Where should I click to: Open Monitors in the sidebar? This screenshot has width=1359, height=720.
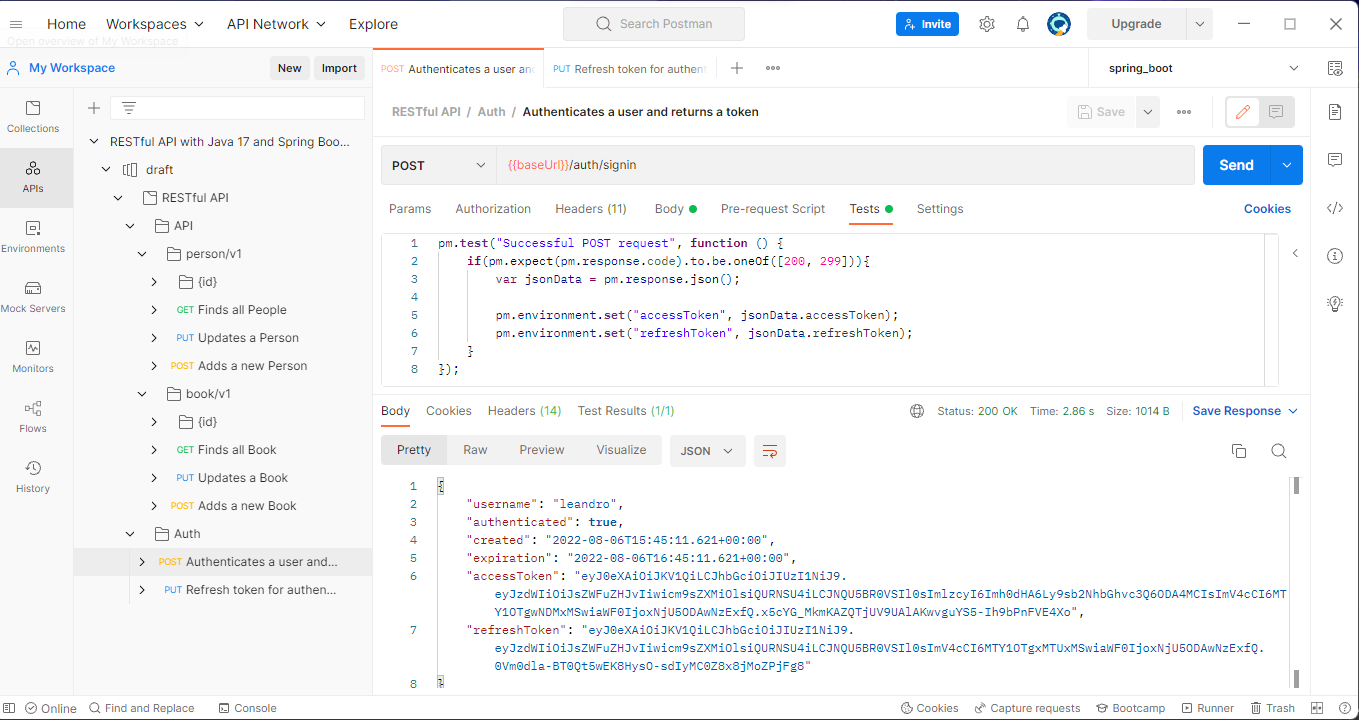[x=33, y=357]
